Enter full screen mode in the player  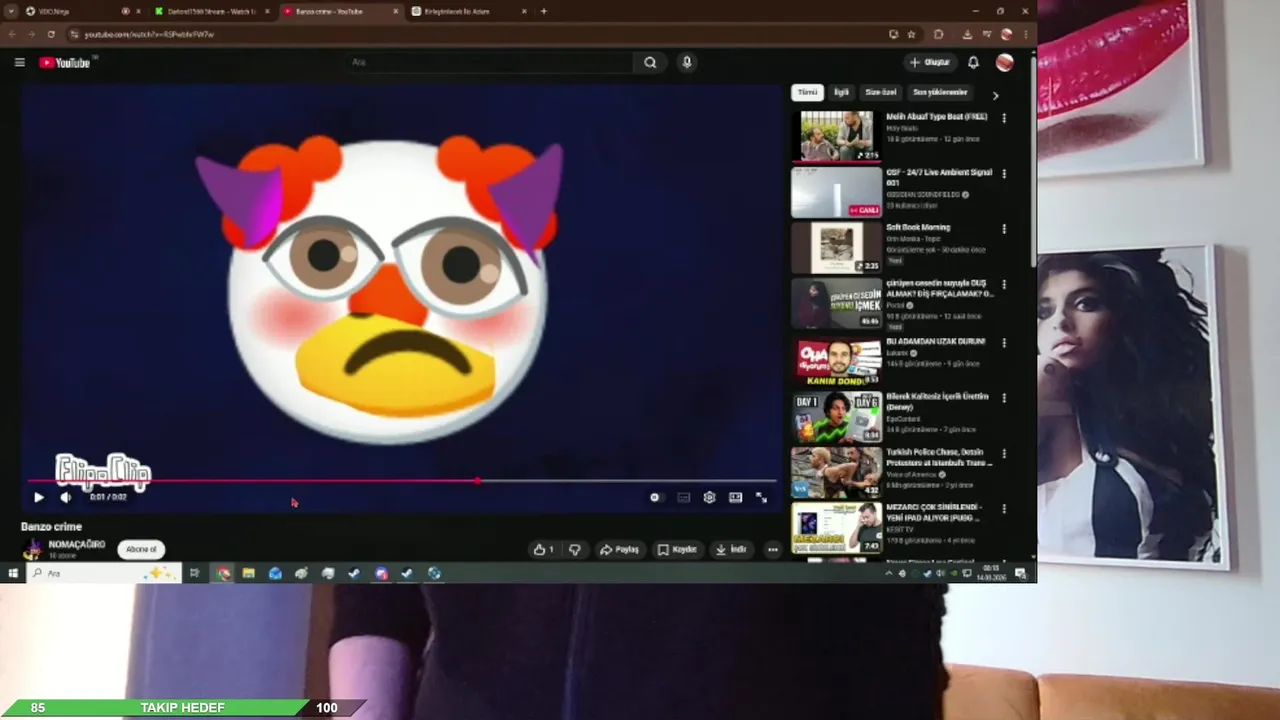pos(761,497)
